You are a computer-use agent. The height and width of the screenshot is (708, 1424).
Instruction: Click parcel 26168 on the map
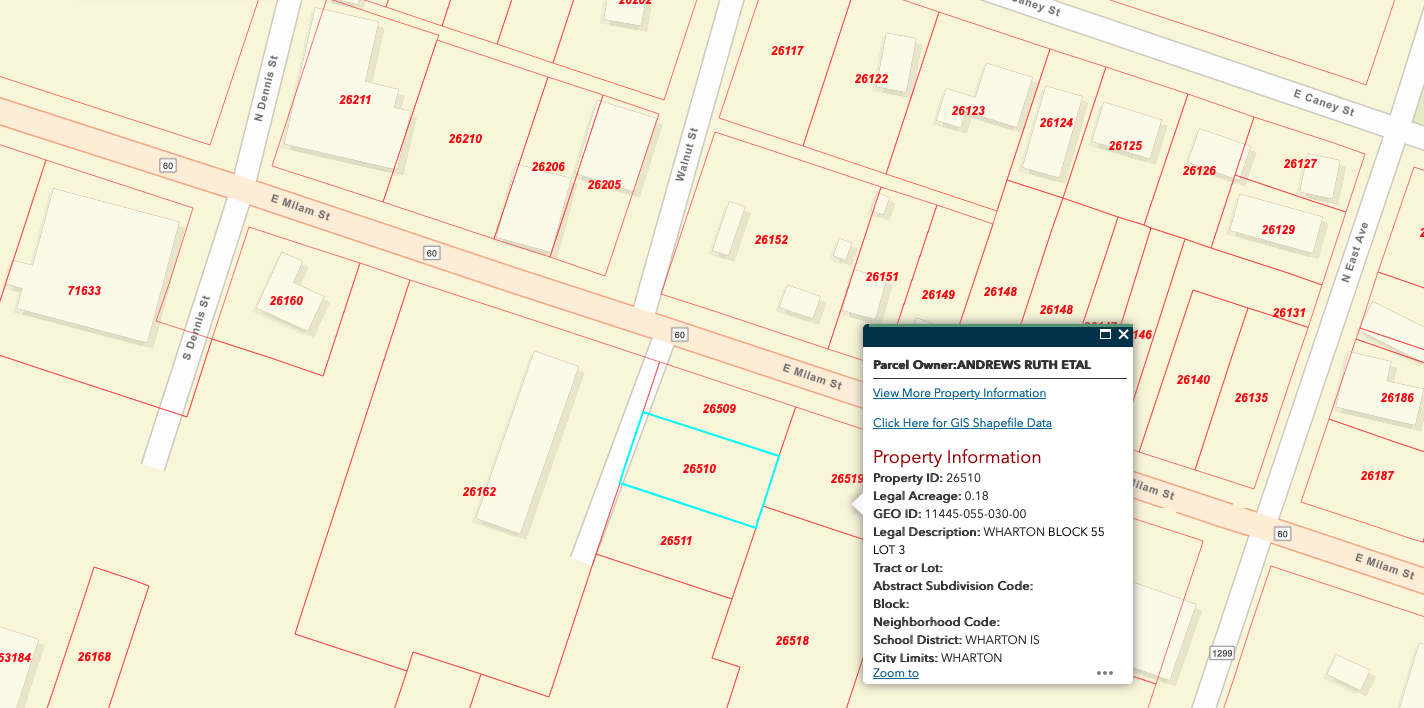click(94, 657)
